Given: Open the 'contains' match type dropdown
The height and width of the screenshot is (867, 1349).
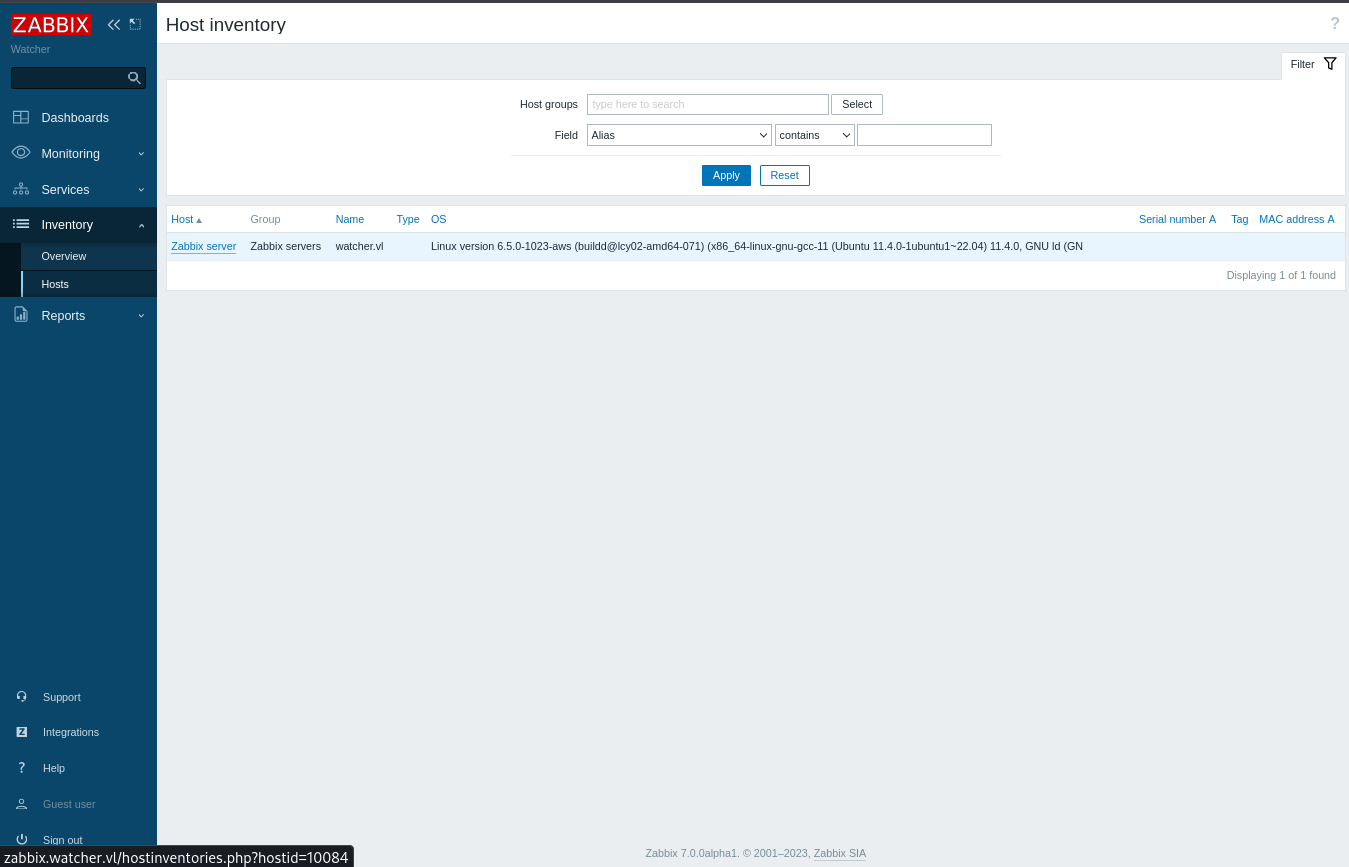Looking at the screenshot, I should tap(815, 135).
